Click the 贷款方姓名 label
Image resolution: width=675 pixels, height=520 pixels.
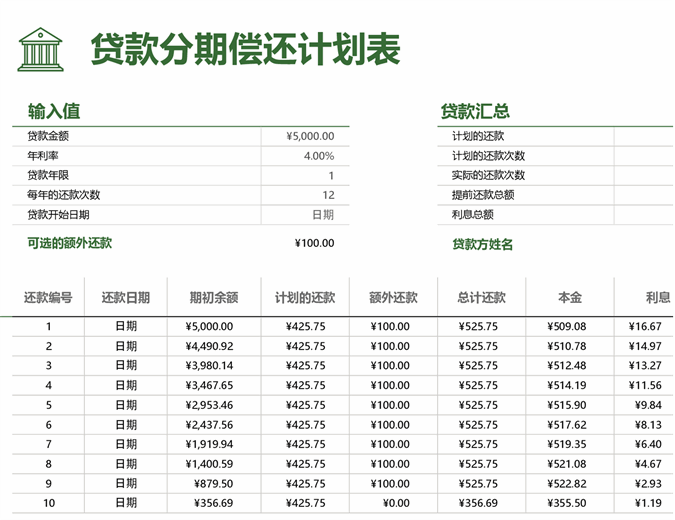(x=482, y=244)
